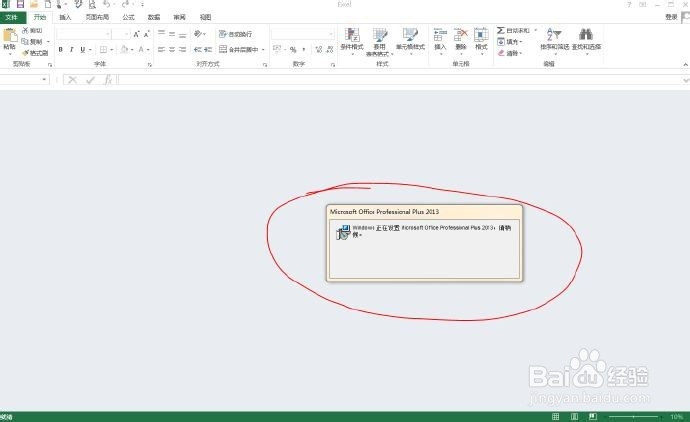Click the Paste clipboard icon
Screen dimensions: 690x422
(10, 35)
